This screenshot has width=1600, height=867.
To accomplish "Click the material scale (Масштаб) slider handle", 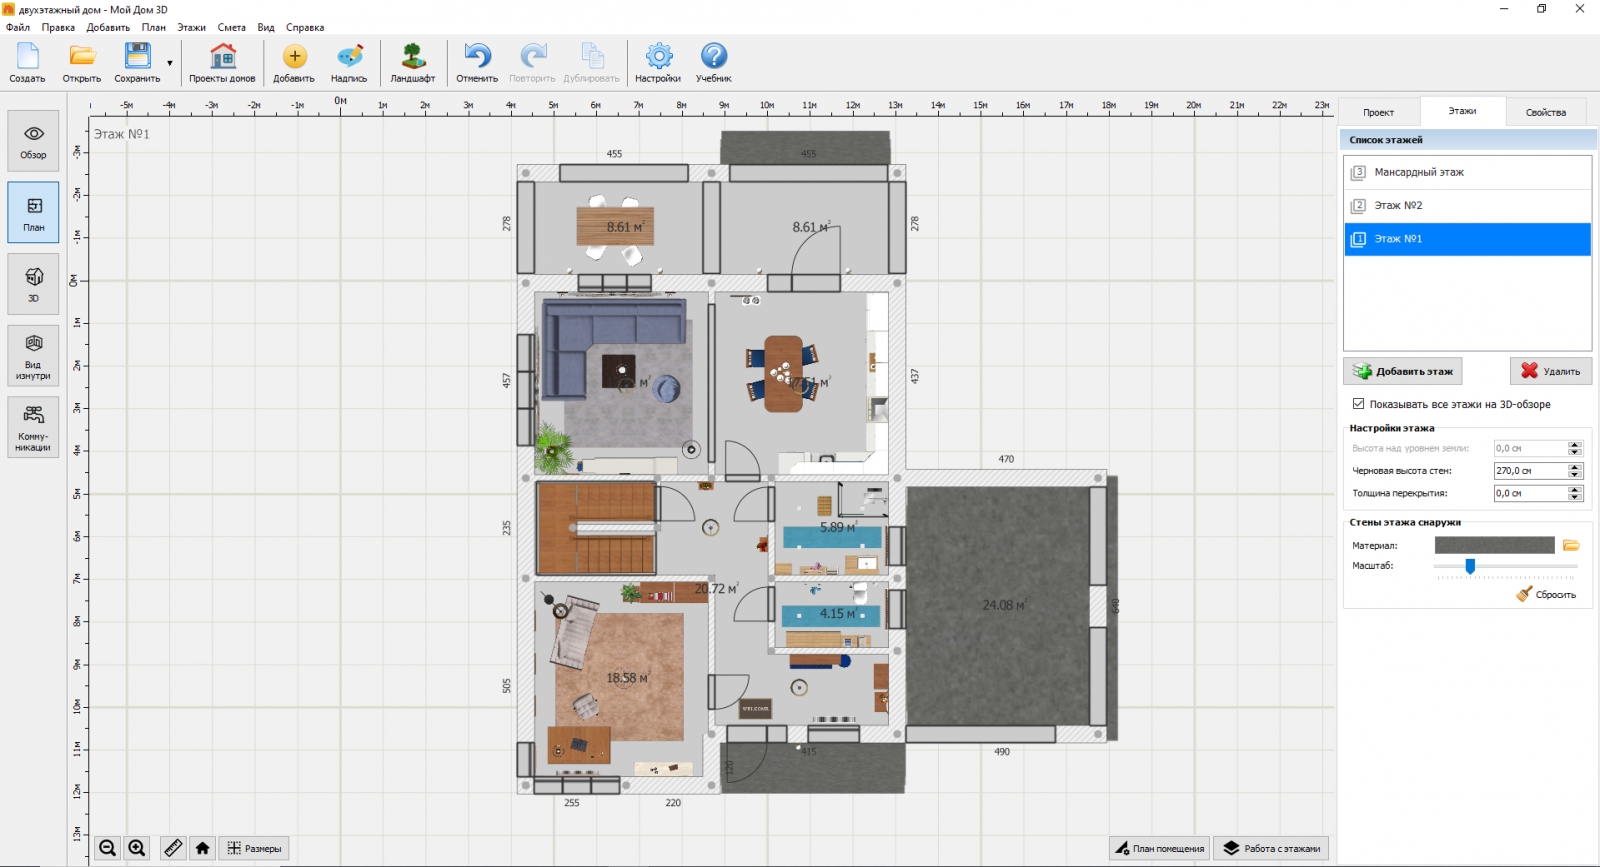I will pos(1470,566).
